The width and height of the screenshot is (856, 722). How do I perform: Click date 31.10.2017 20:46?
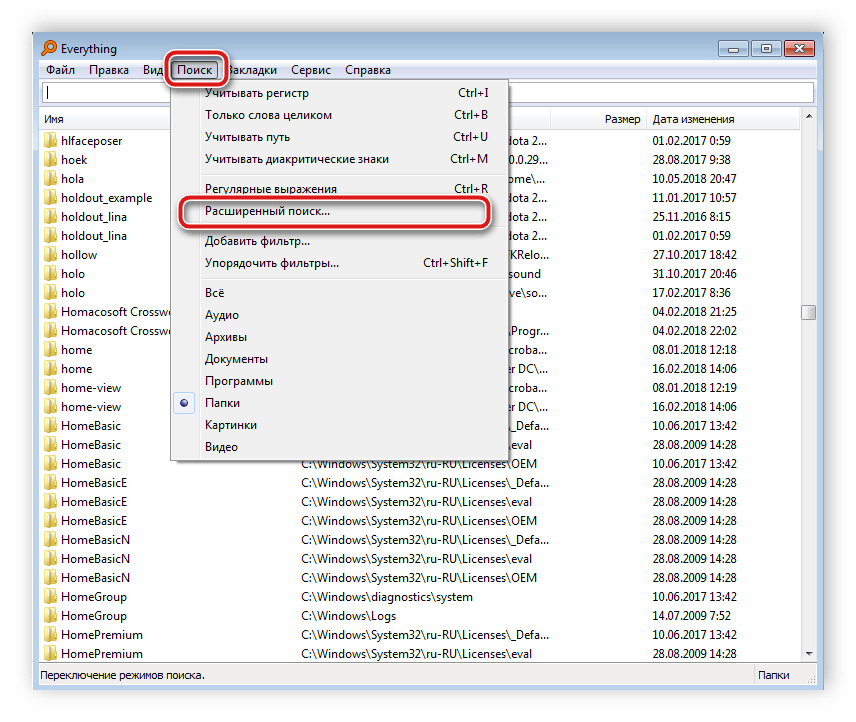[694, 274]
